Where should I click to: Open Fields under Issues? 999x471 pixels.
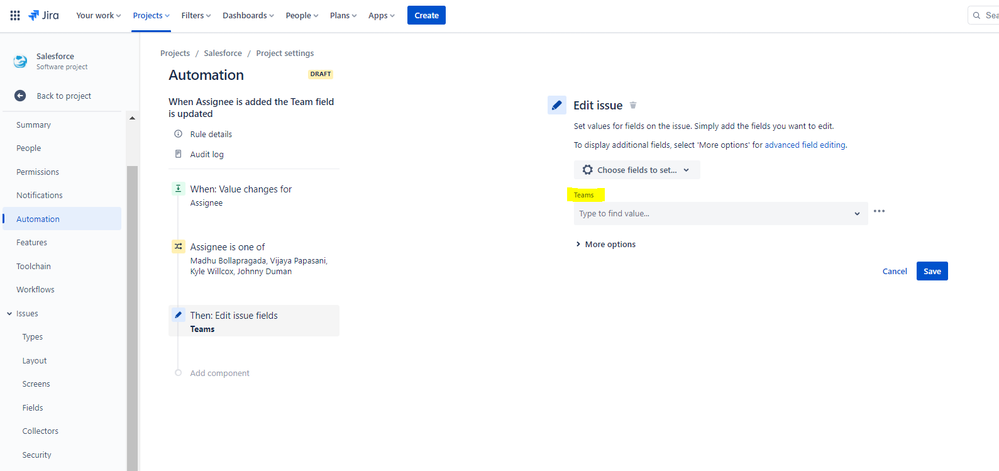click(x=32, y=407)
